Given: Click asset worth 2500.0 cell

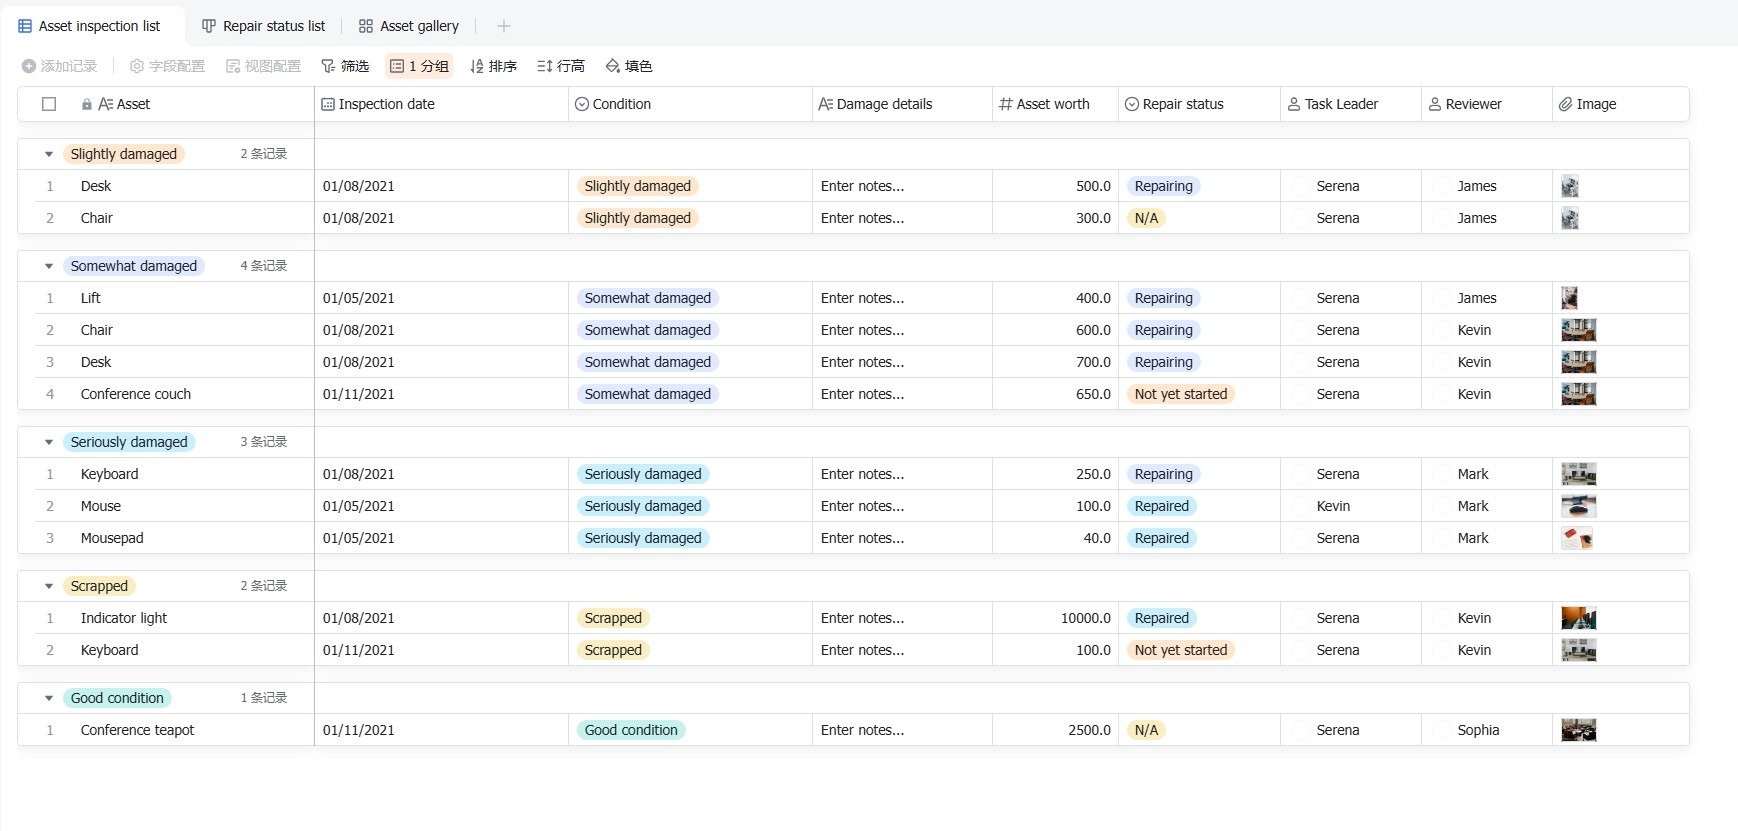Looking at the screenshot, I should coord(1055,730).
